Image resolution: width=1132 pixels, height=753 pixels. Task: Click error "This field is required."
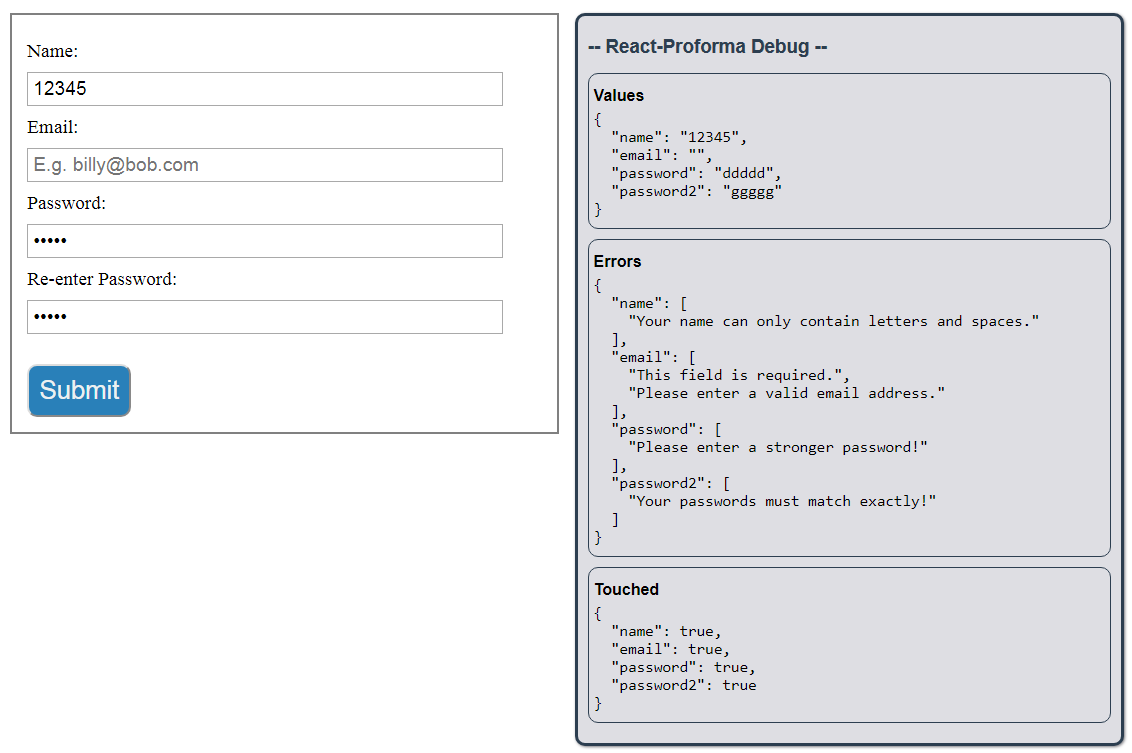(739, 375)
